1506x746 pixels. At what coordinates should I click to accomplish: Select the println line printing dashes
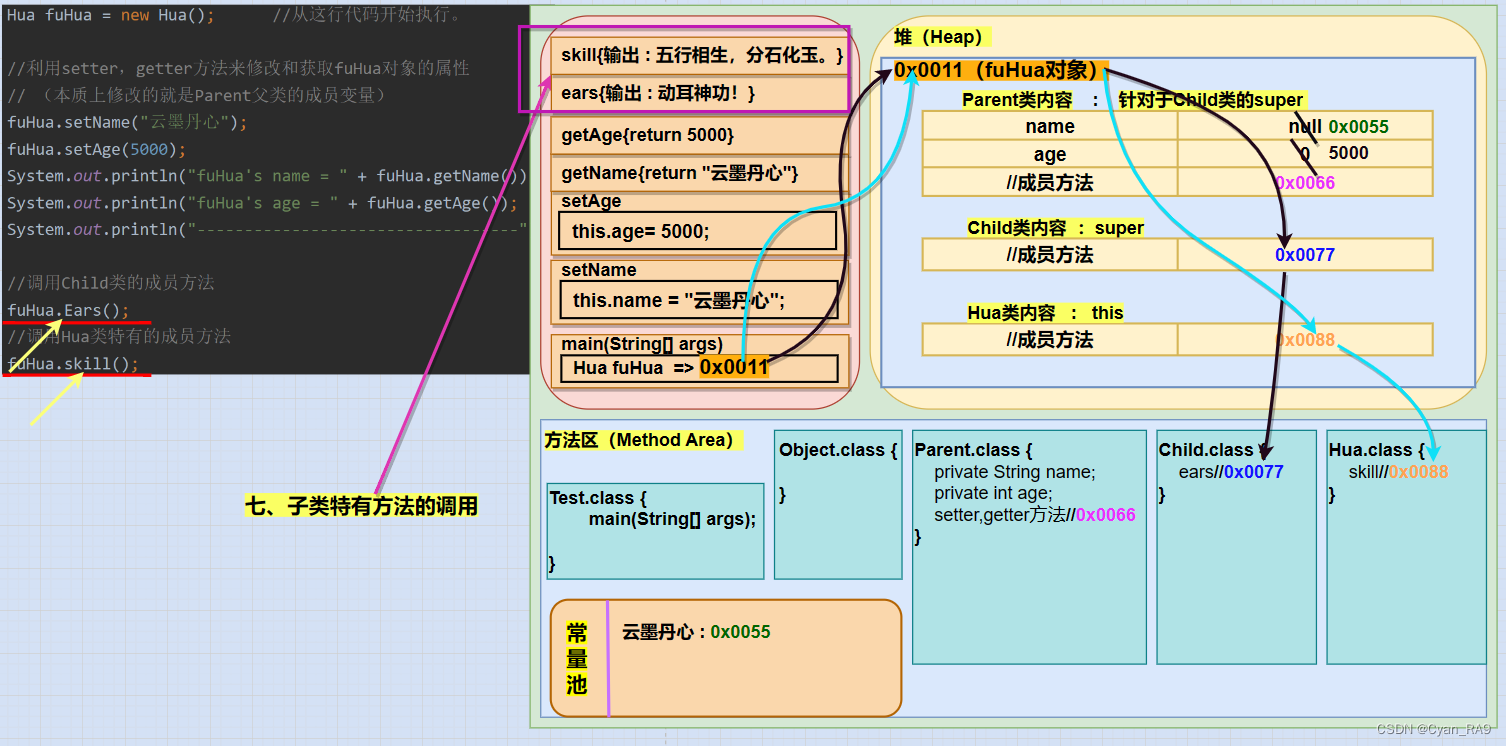(x=266, y=230)
